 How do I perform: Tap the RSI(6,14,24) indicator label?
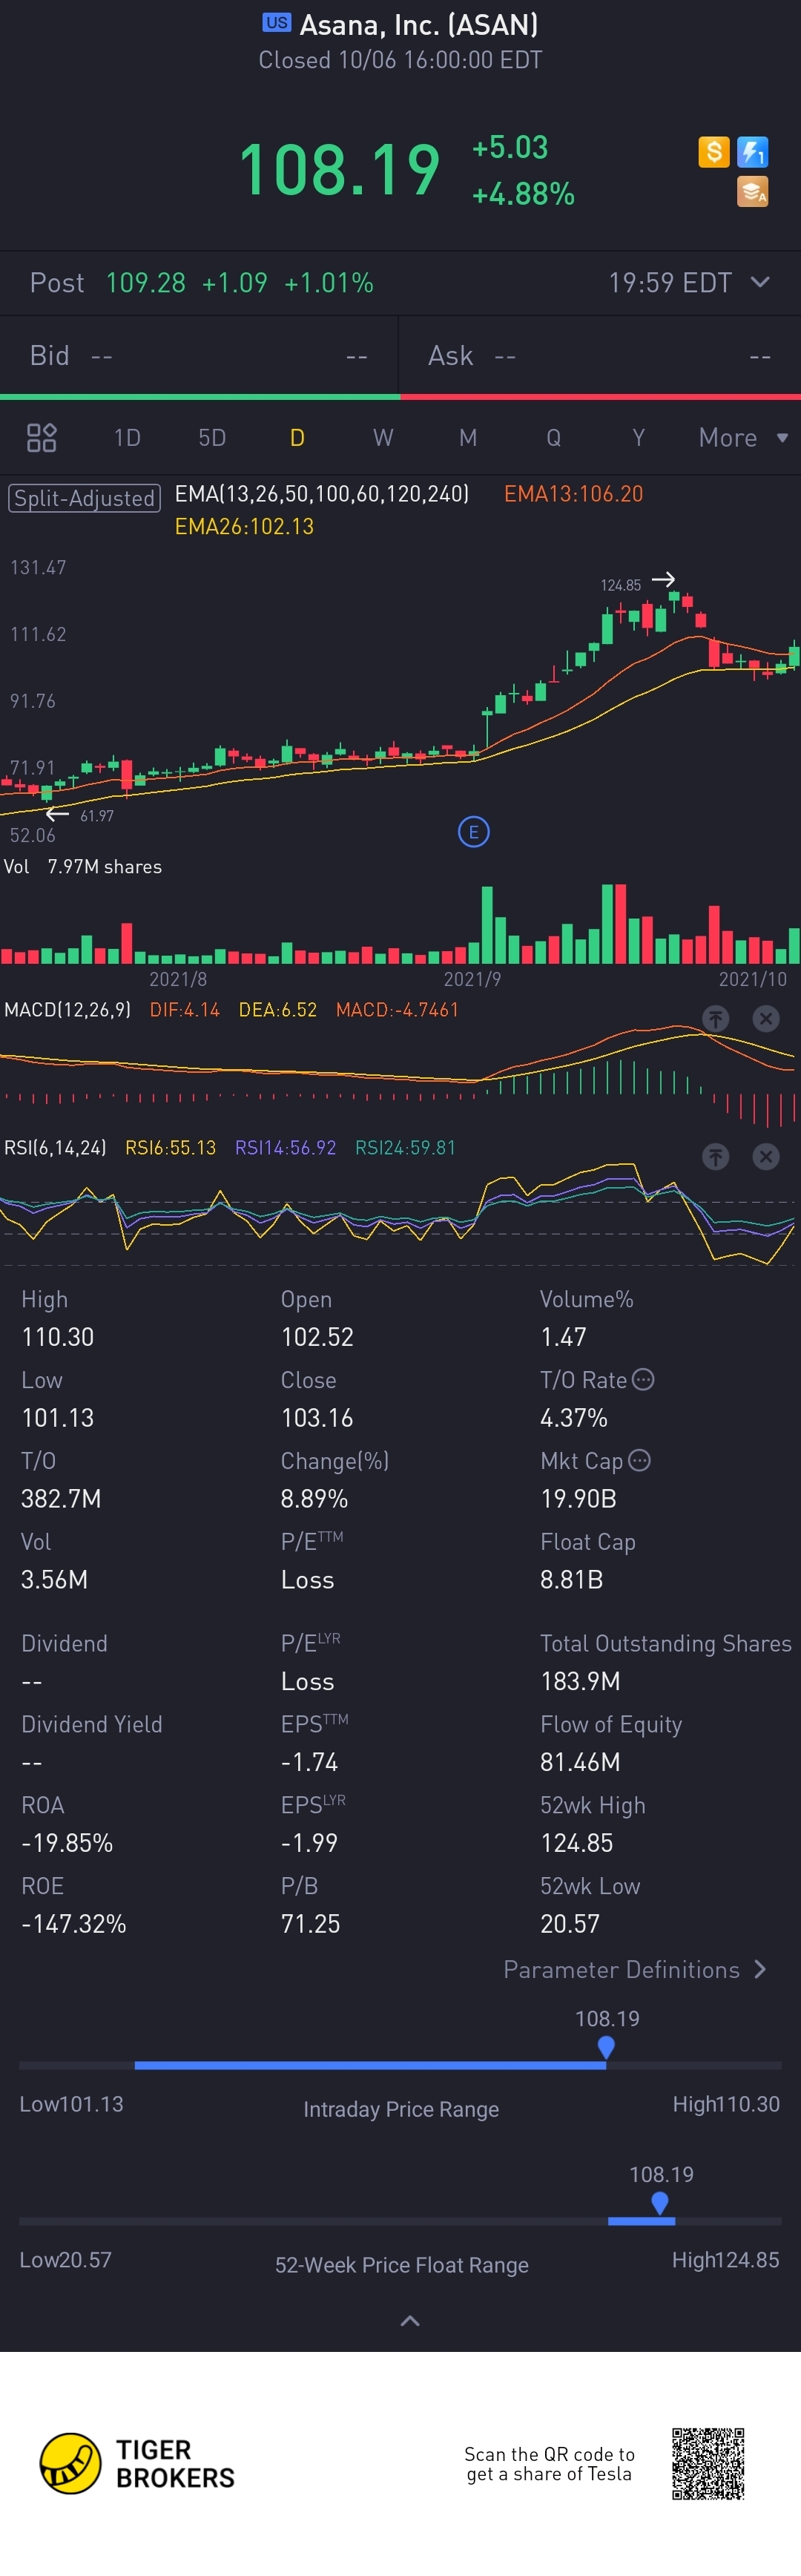click(x=55, y=1148)
